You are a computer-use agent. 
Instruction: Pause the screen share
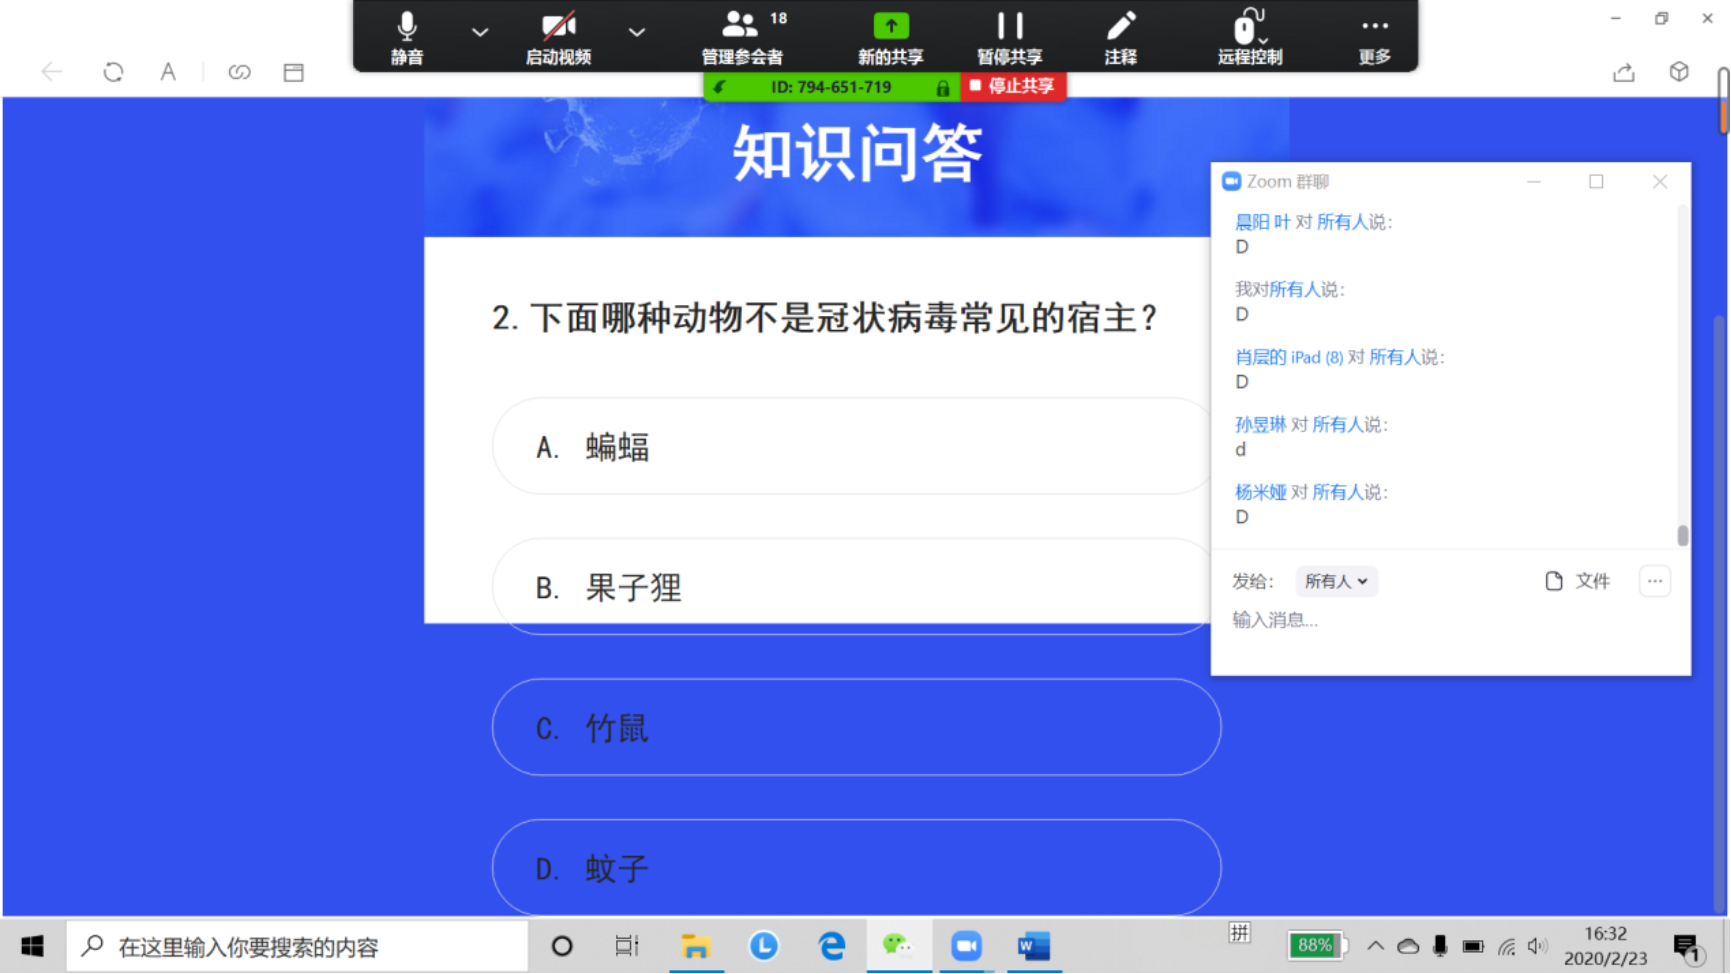[1009, 37]
